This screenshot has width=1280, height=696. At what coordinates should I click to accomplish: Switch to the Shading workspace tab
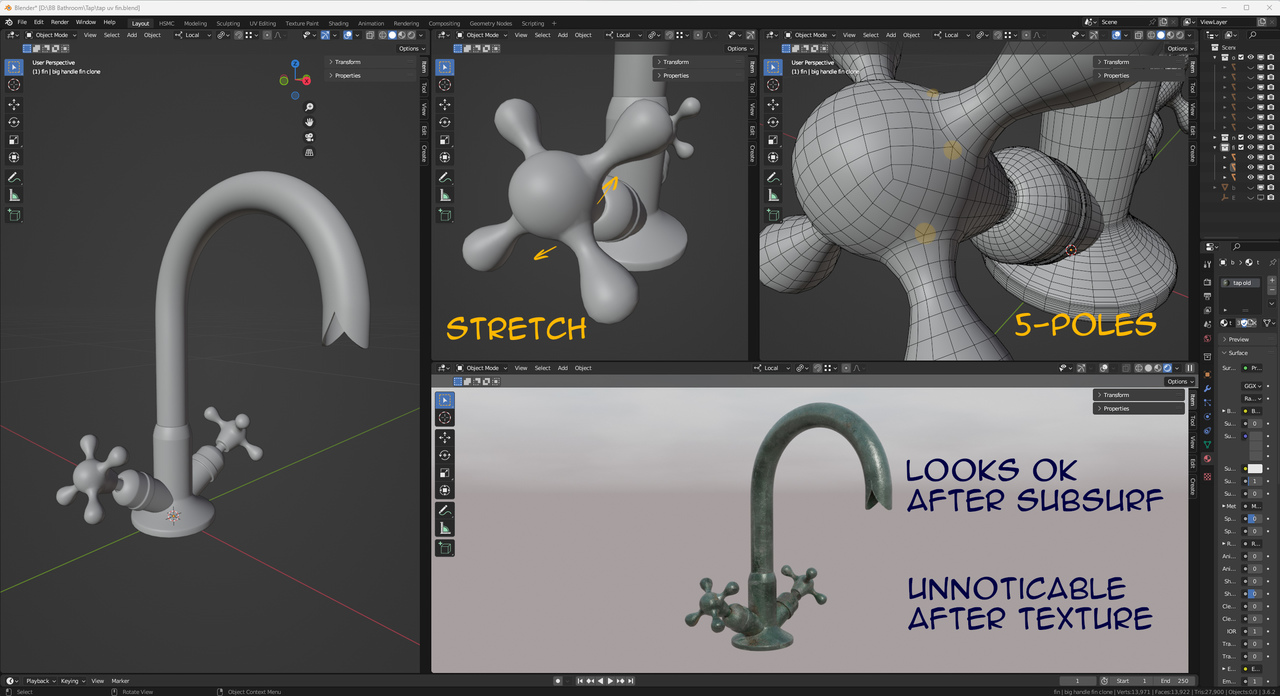point(338,23)
